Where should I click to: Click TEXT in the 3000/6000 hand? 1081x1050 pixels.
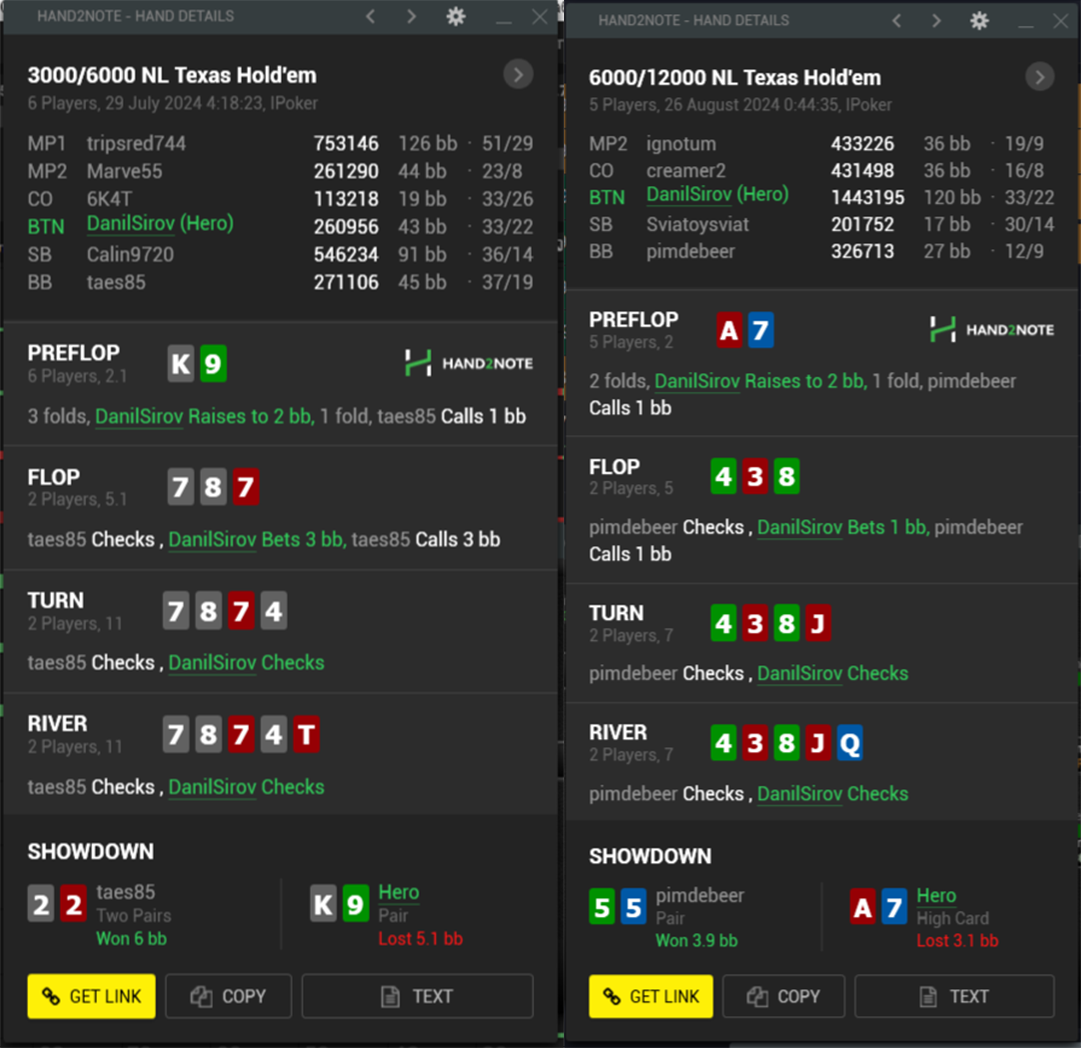pyautogui.click(x=418, y=996)
